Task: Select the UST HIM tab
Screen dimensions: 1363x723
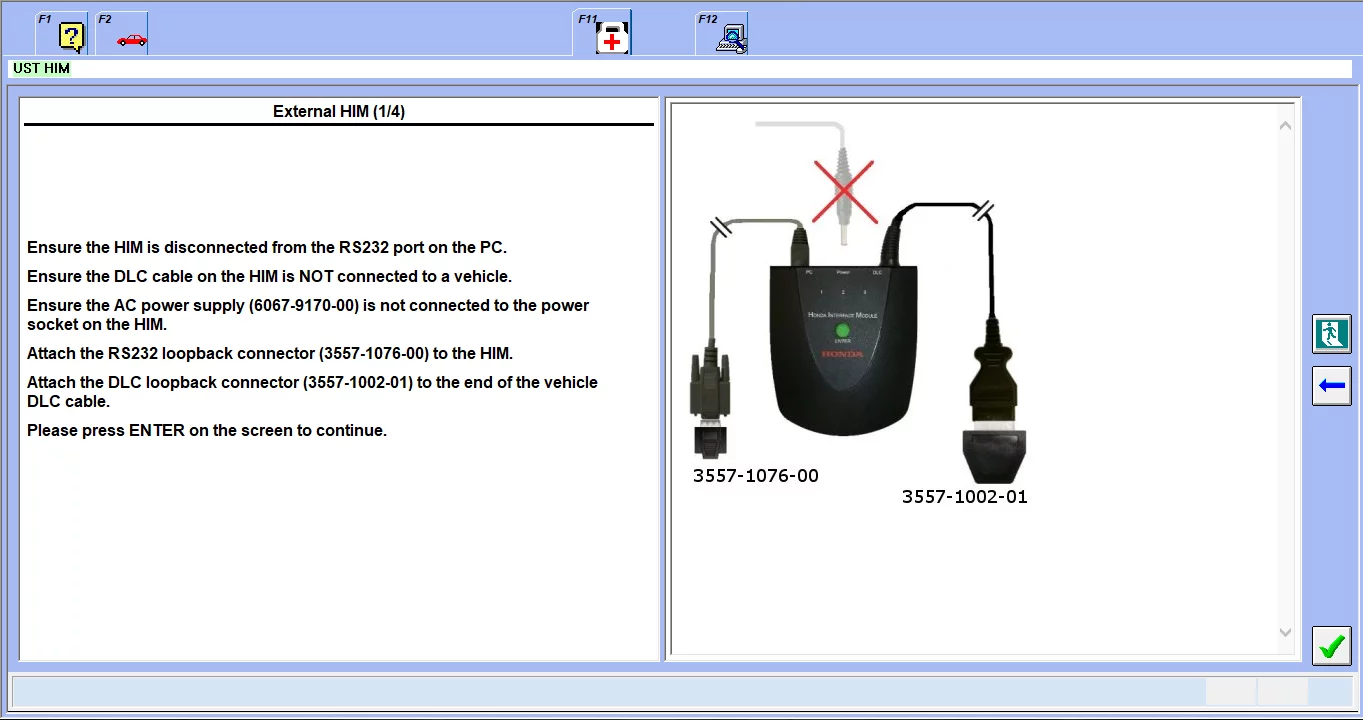Action: coord(40,68)
